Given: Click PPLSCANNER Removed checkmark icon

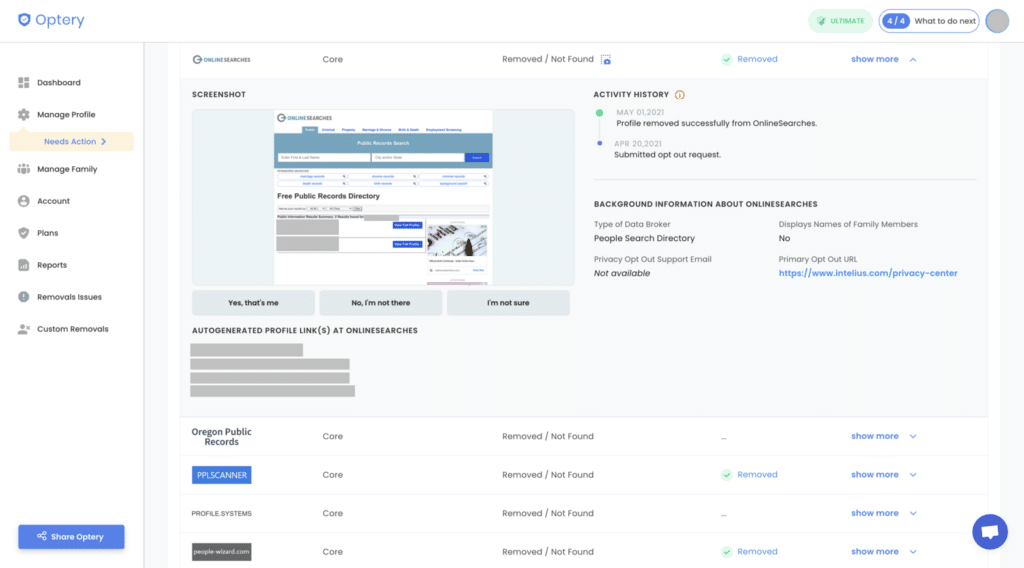Looking at the screenshot, I should [x=727, y=475].
